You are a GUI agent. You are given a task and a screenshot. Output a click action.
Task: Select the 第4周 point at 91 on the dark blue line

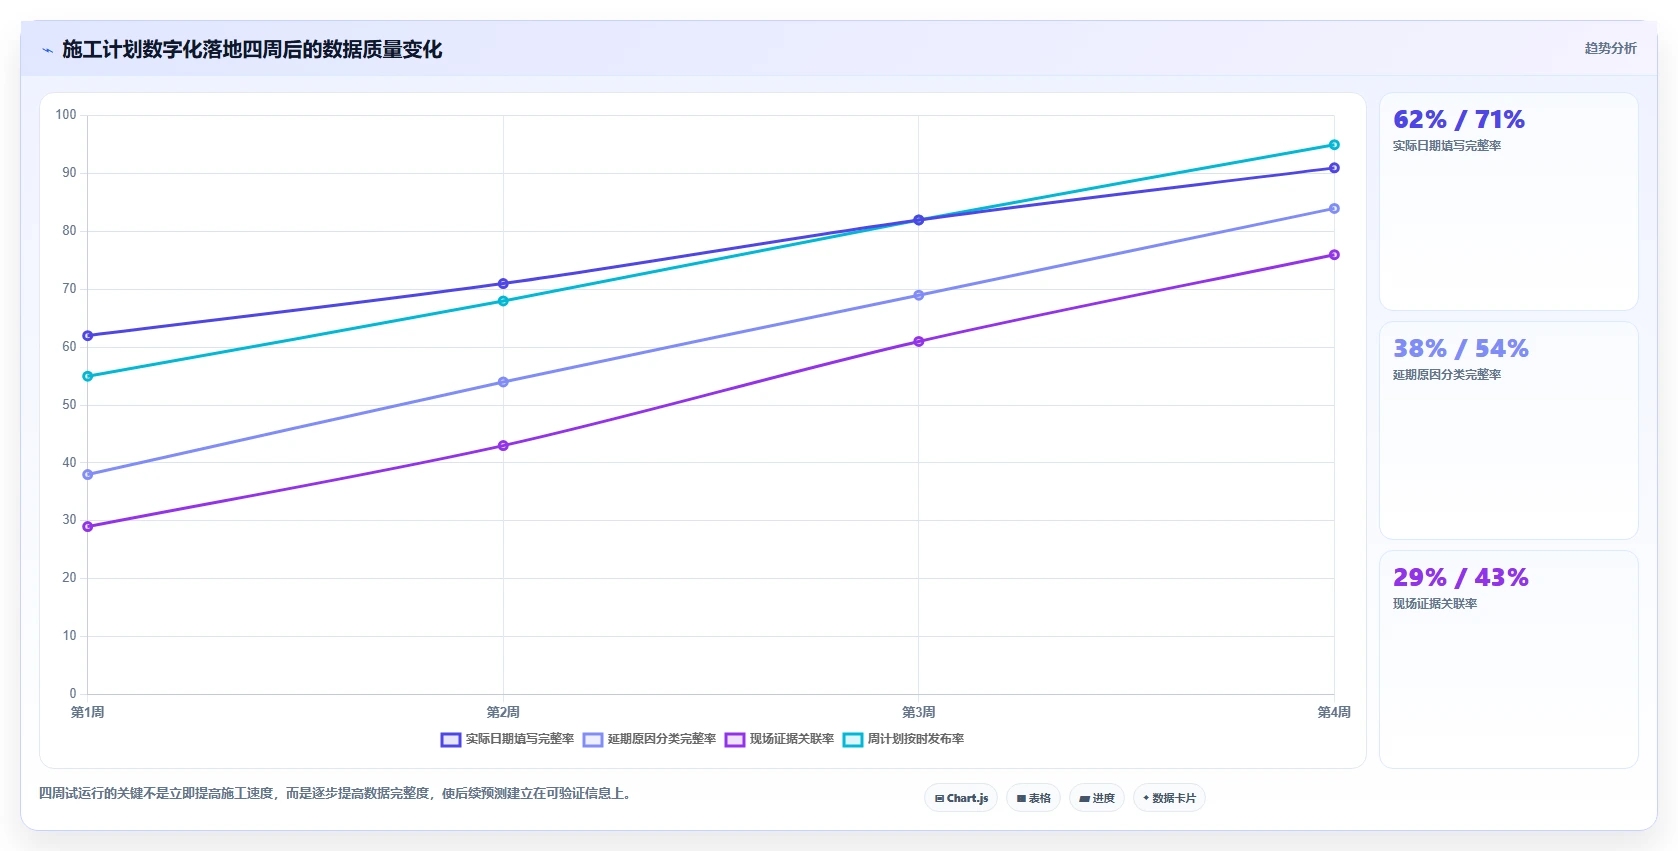[1334, 168]
